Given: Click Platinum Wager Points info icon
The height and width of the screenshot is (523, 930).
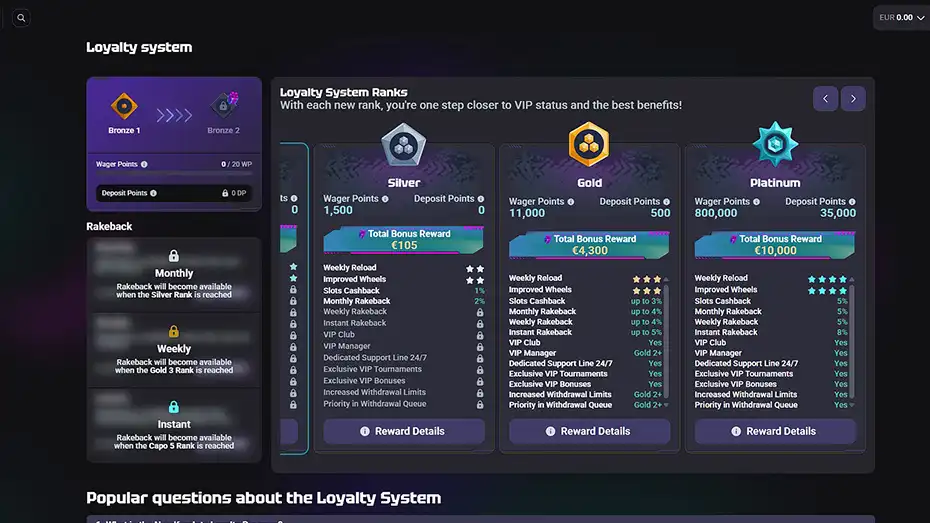Looking at the screenshot, I should tap(756, 202).
